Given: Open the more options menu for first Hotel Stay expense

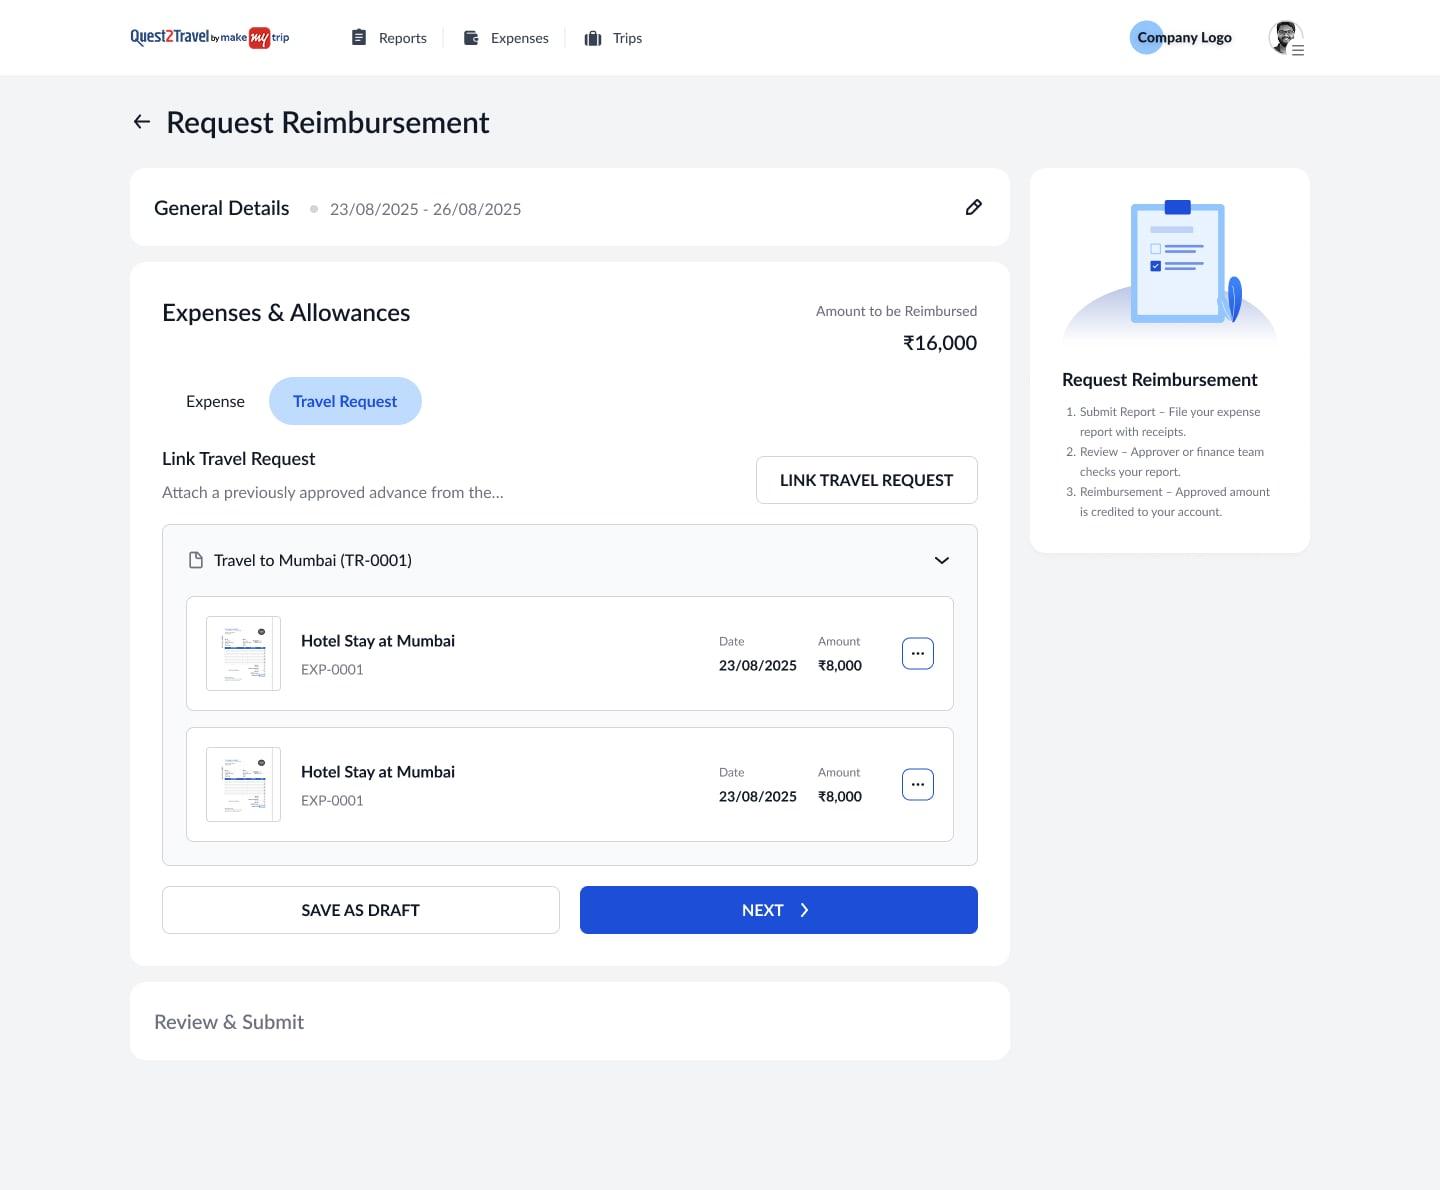Looking at the screenshot, I should (x=918, y=653).
